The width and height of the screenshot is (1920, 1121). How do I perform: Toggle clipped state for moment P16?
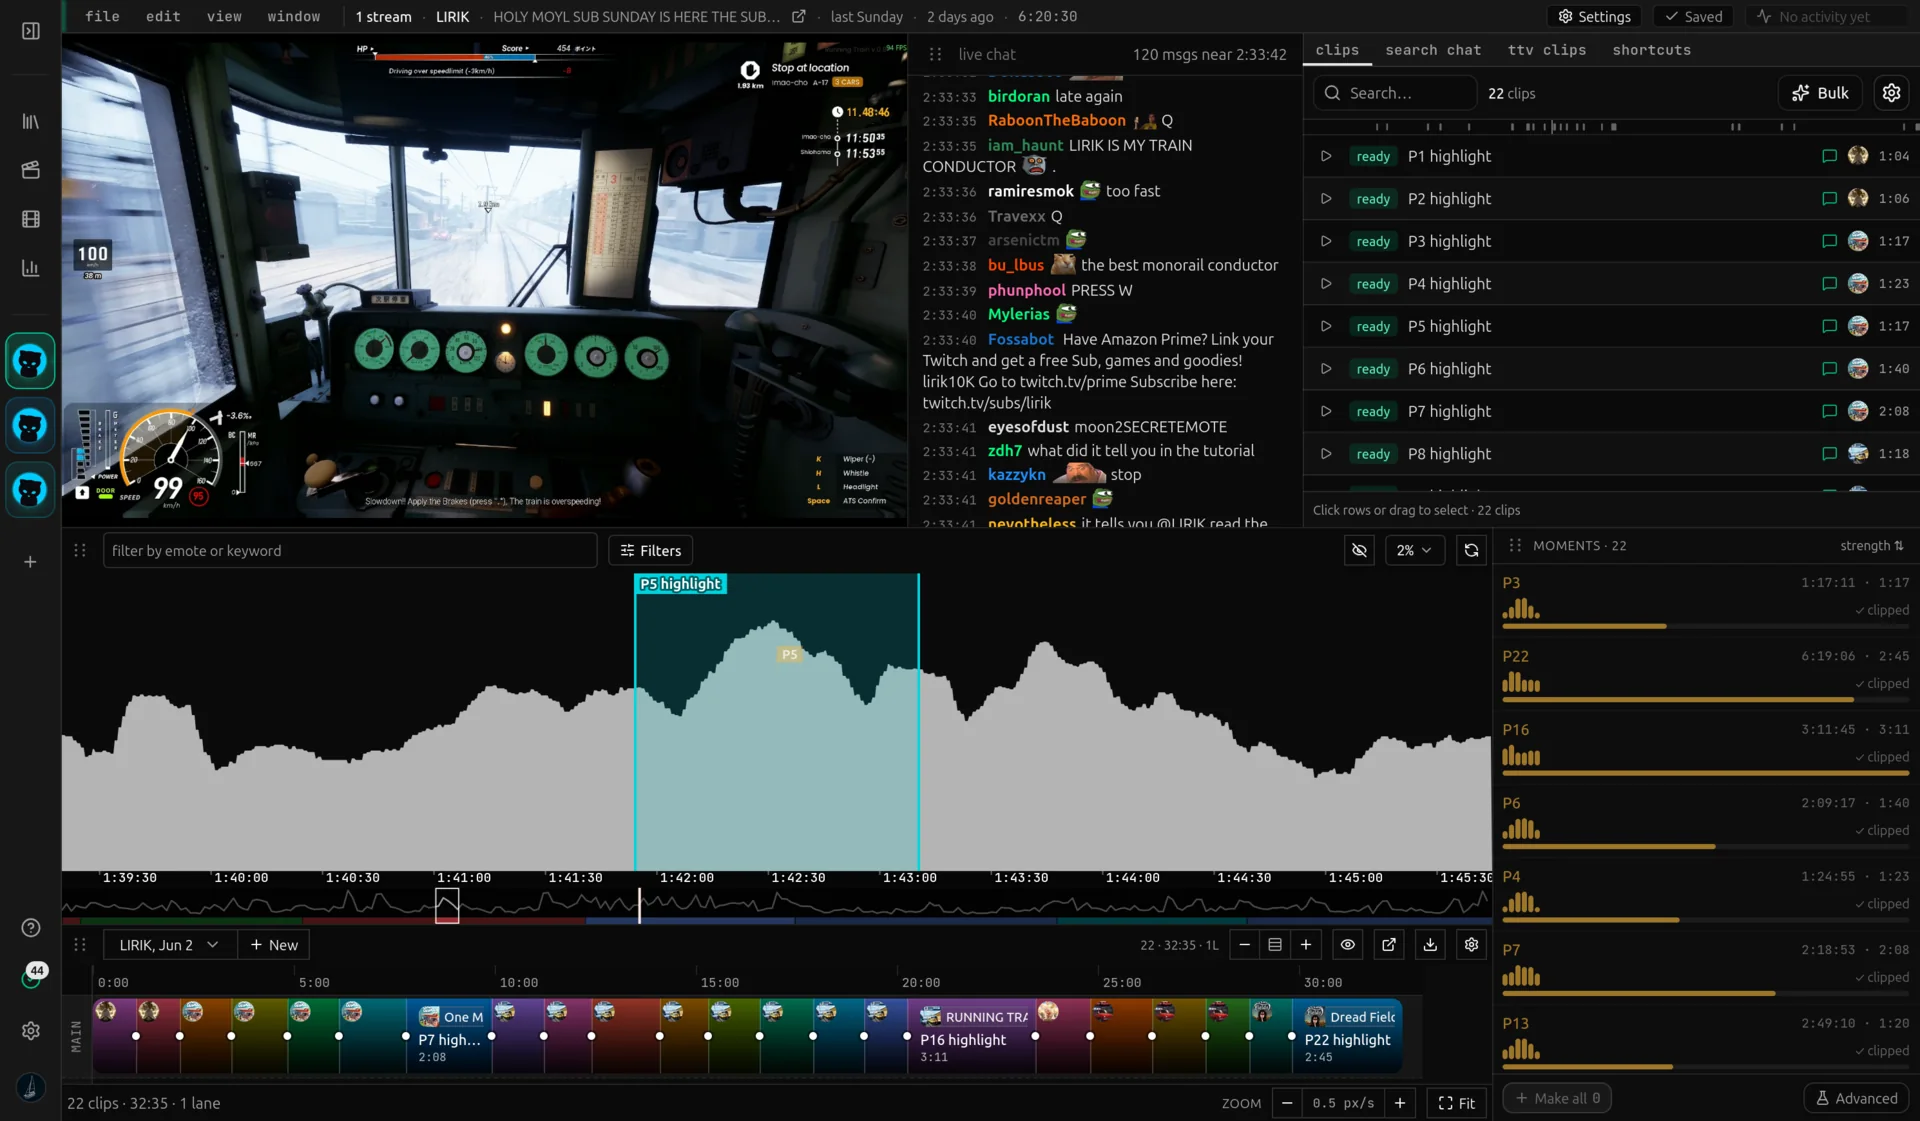pos(1882,758)
